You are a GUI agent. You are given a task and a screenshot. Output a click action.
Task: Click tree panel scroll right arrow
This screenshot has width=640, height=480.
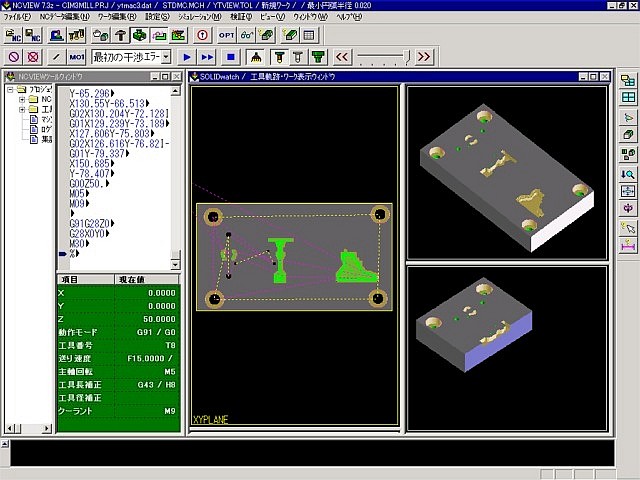pyautogui.click(x=47, y=429)
